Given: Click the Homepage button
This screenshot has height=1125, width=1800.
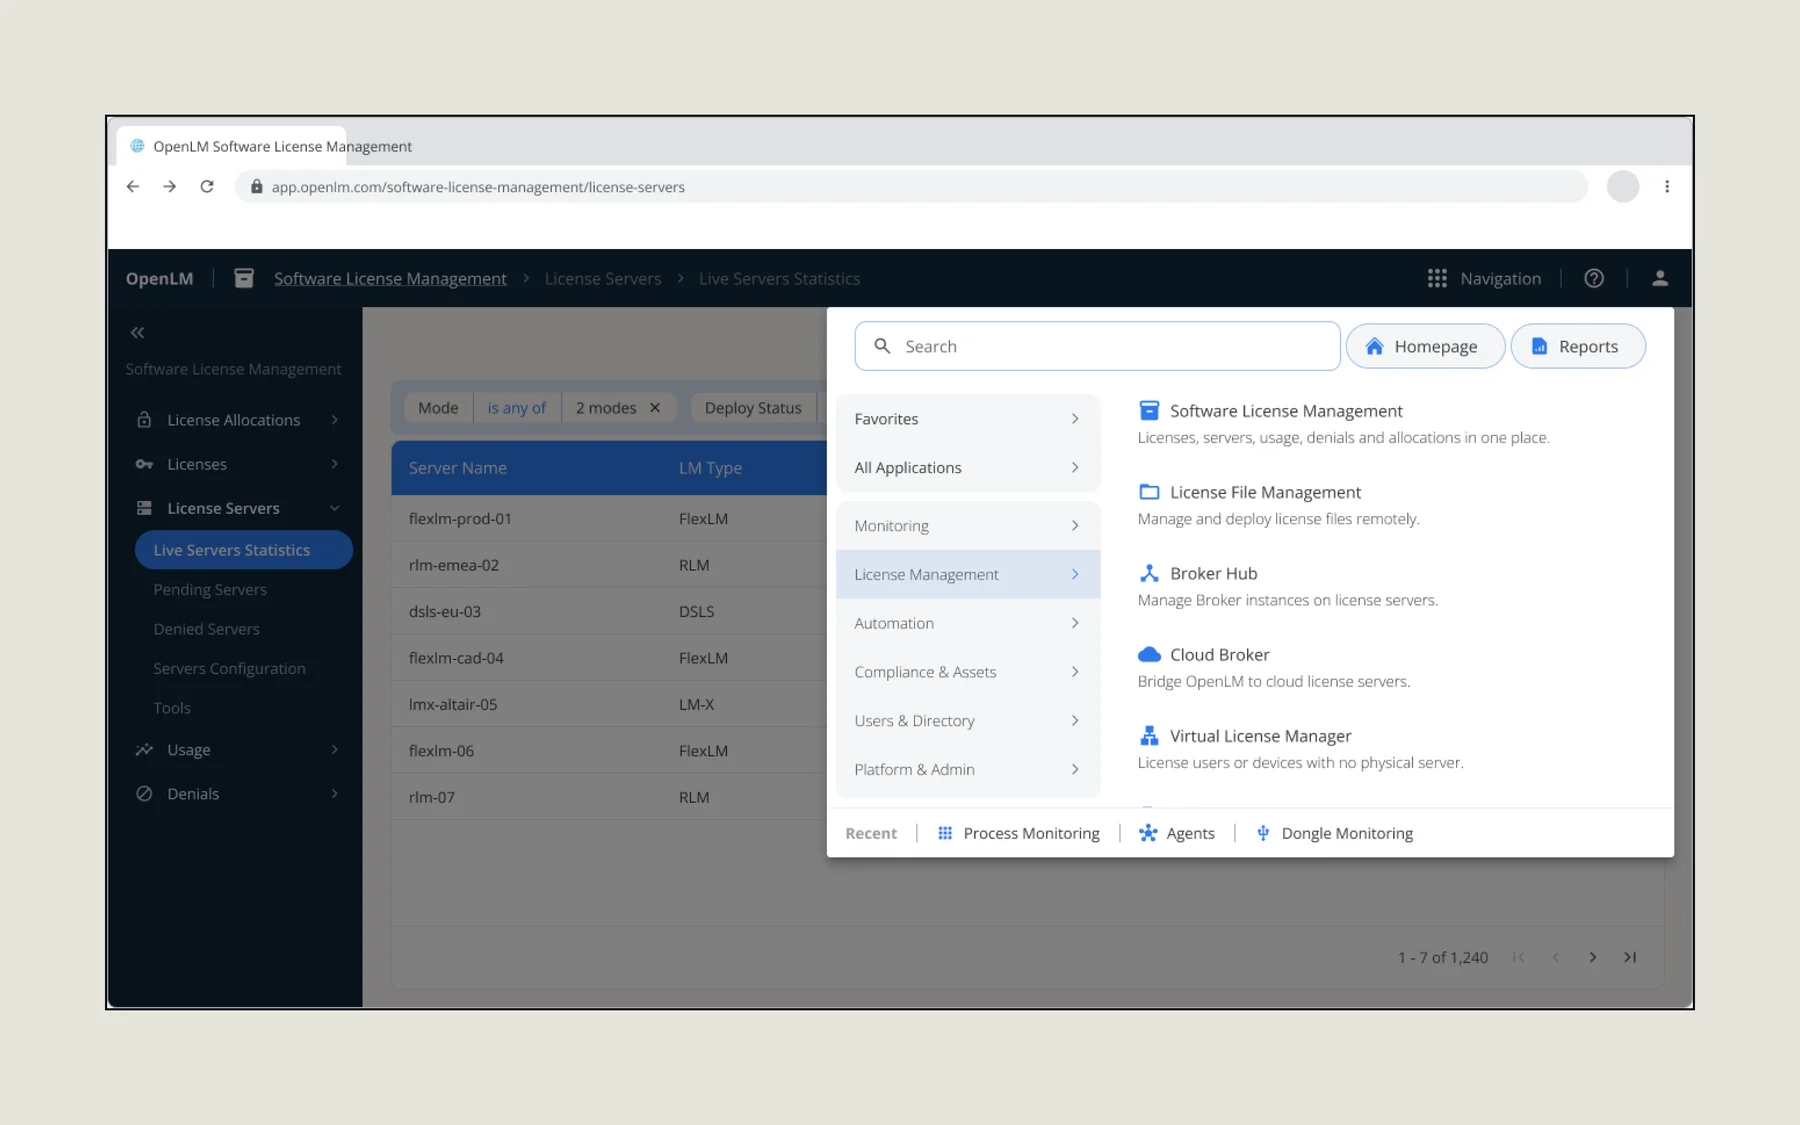Looking at the screenshot, I should (1425, 346).
